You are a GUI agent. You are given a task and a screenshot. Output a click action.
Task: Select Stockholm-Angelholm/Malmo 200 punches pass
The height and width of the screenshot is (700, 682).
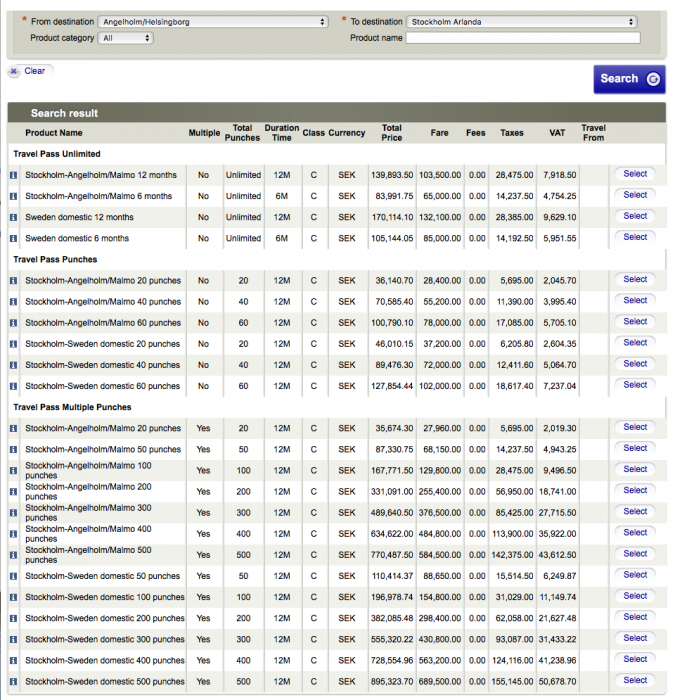(635, 490)
